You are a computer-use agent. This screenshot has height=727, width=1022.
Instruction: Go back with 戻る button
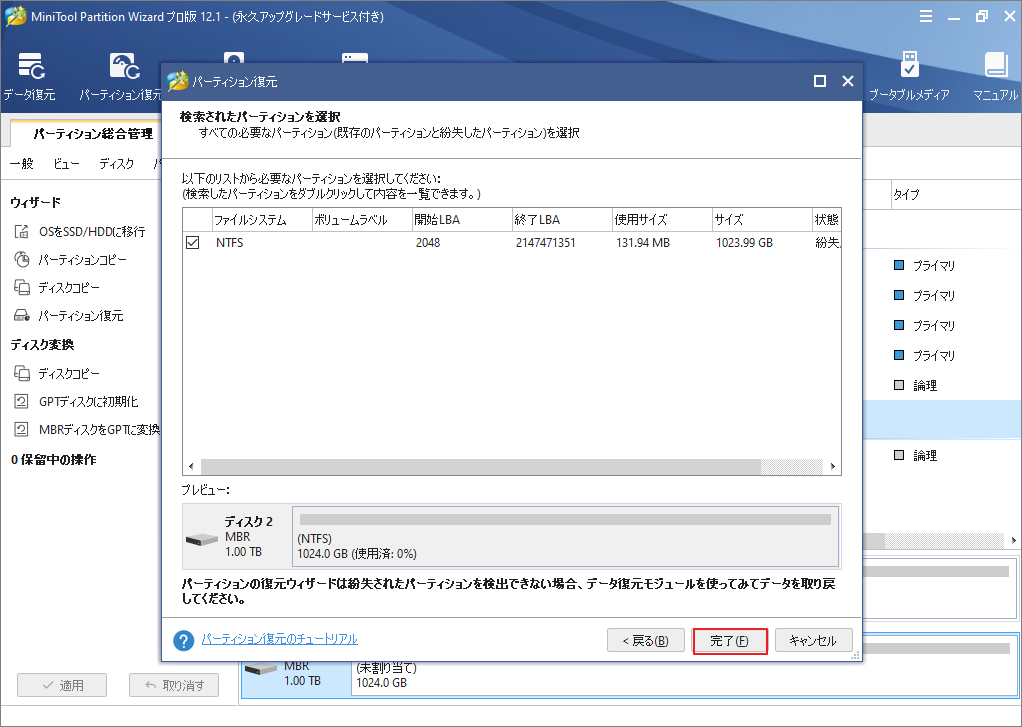(x=646, y=641)
